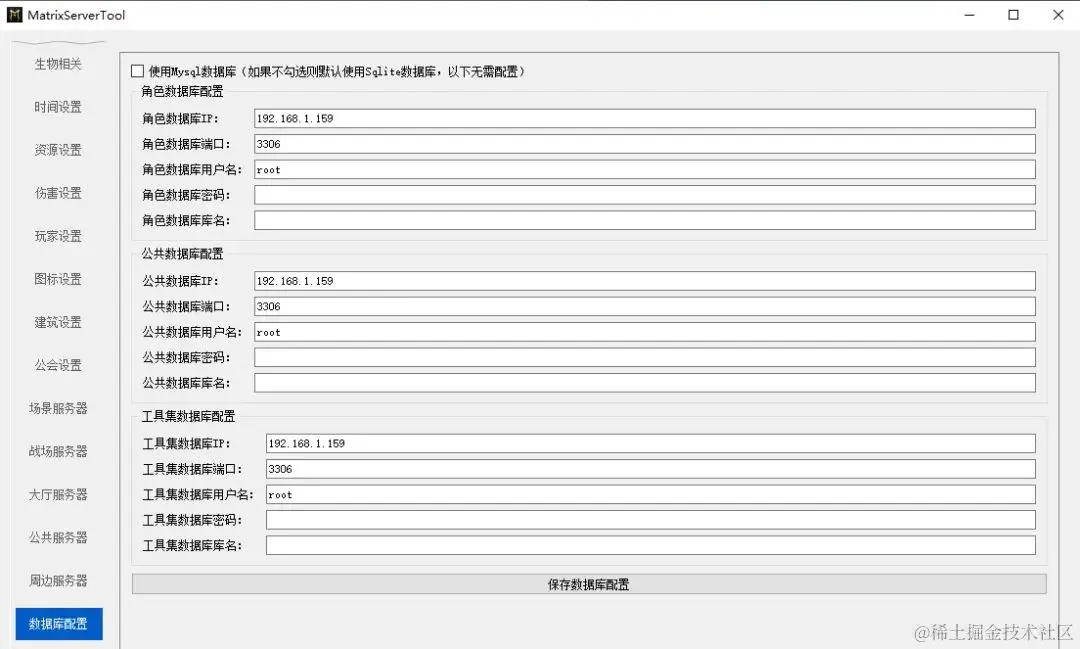
Task: Focus the 工具集数据库用户名 field
Action: (651, 495)
